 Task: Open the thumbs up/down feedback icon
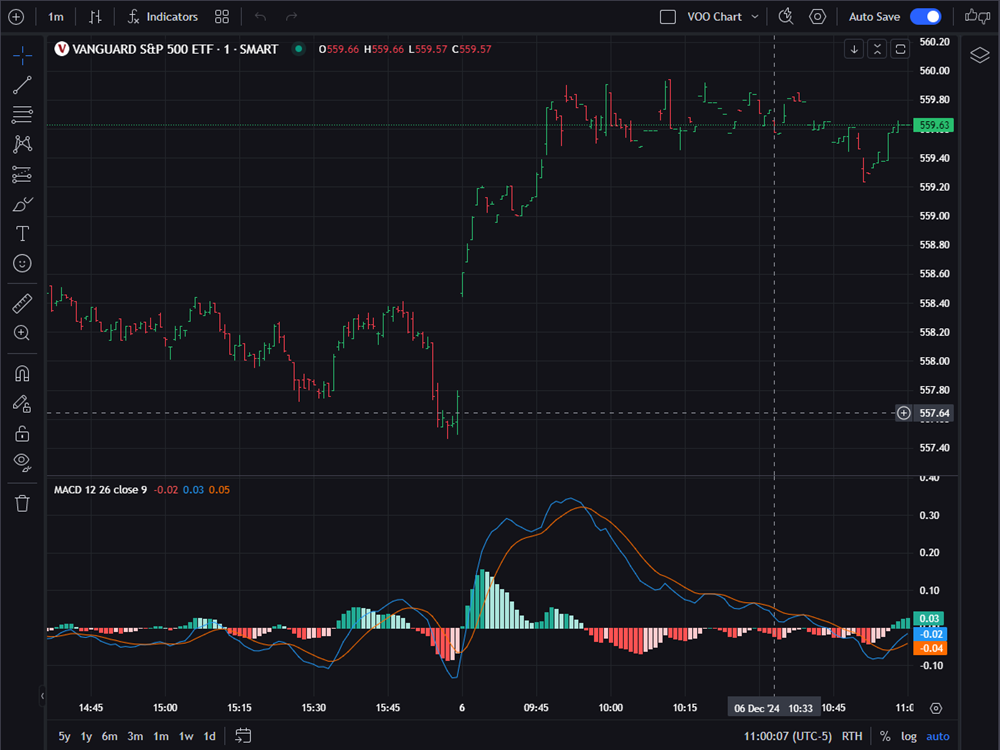[x=977, y=17]
